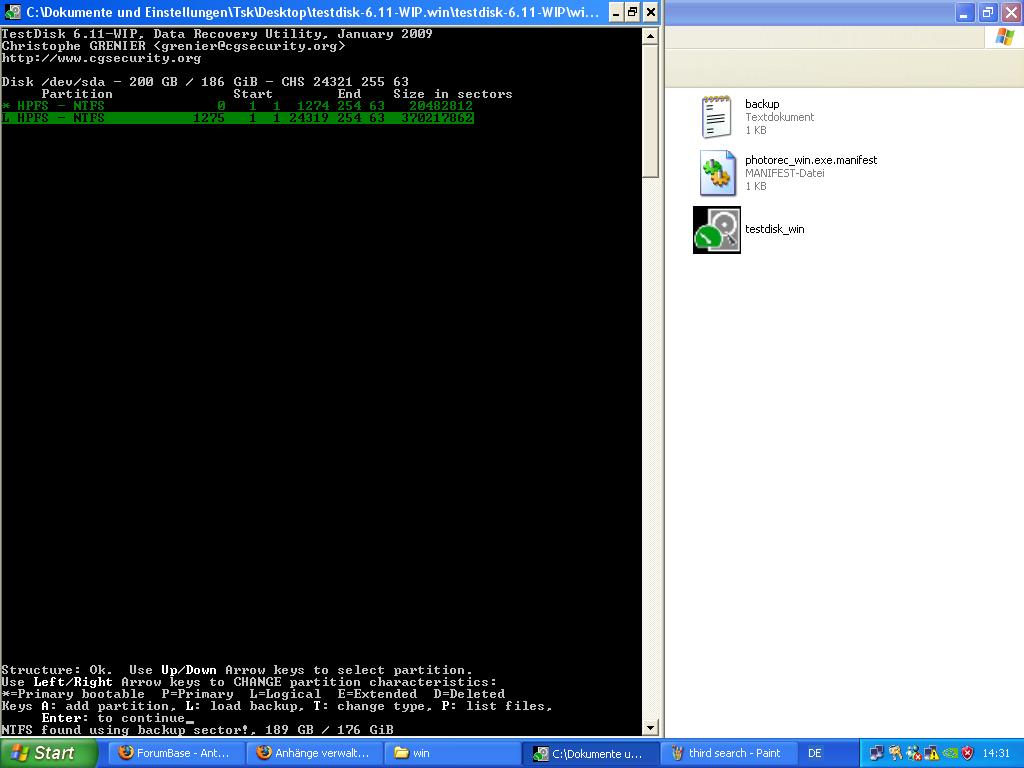Select the first HPFS - NTFS partition row
1024x768 pixels.
tap(237, 106)
